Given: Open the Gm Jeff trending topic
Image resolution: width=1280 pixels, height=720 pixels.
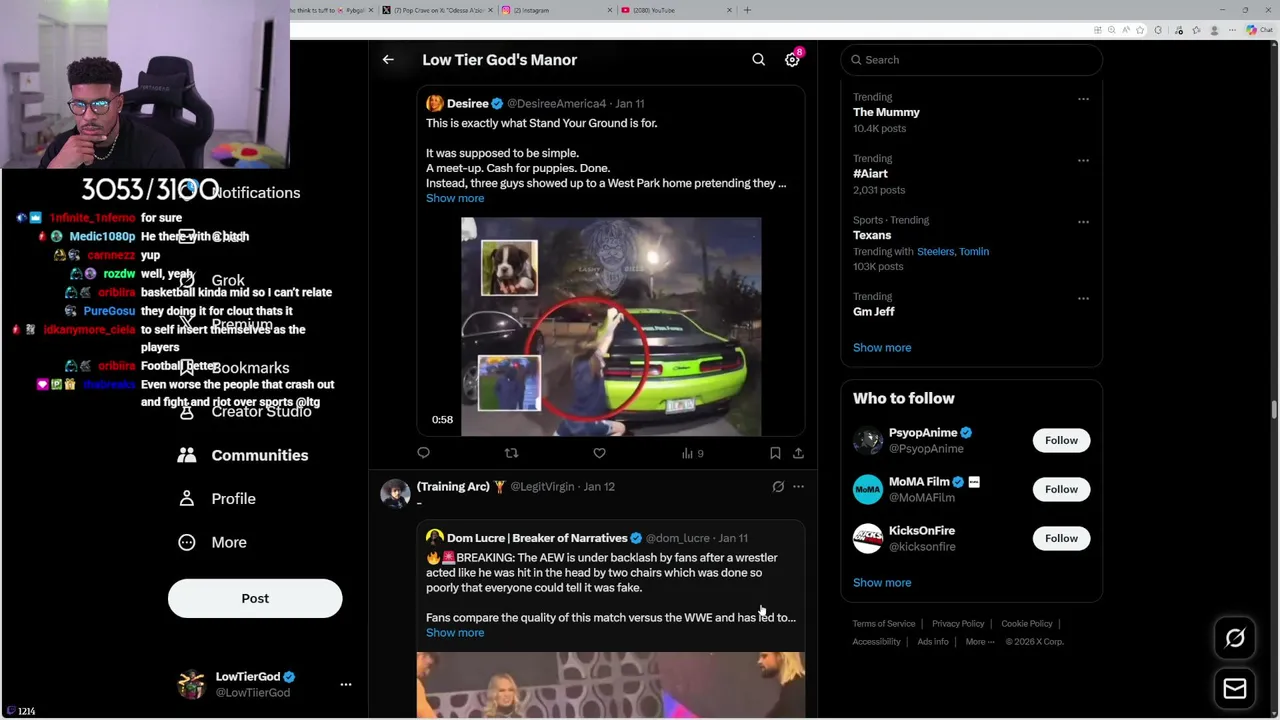Looking at the screenshot, I should coord(873,312).
